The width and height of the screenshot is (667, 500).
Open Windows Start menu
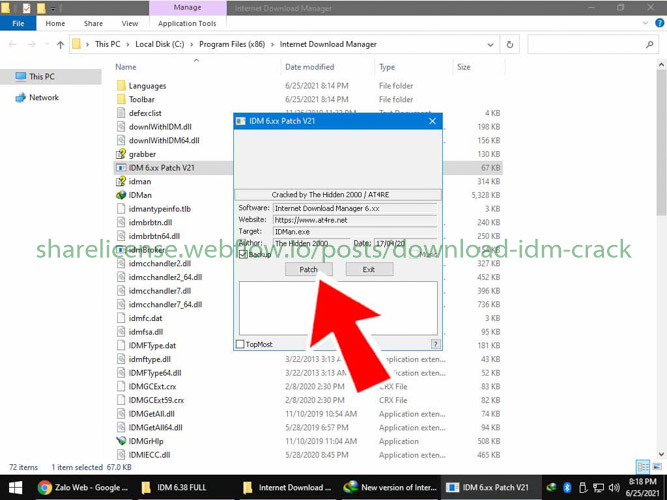pyautogui.click(x=16, y=487)
